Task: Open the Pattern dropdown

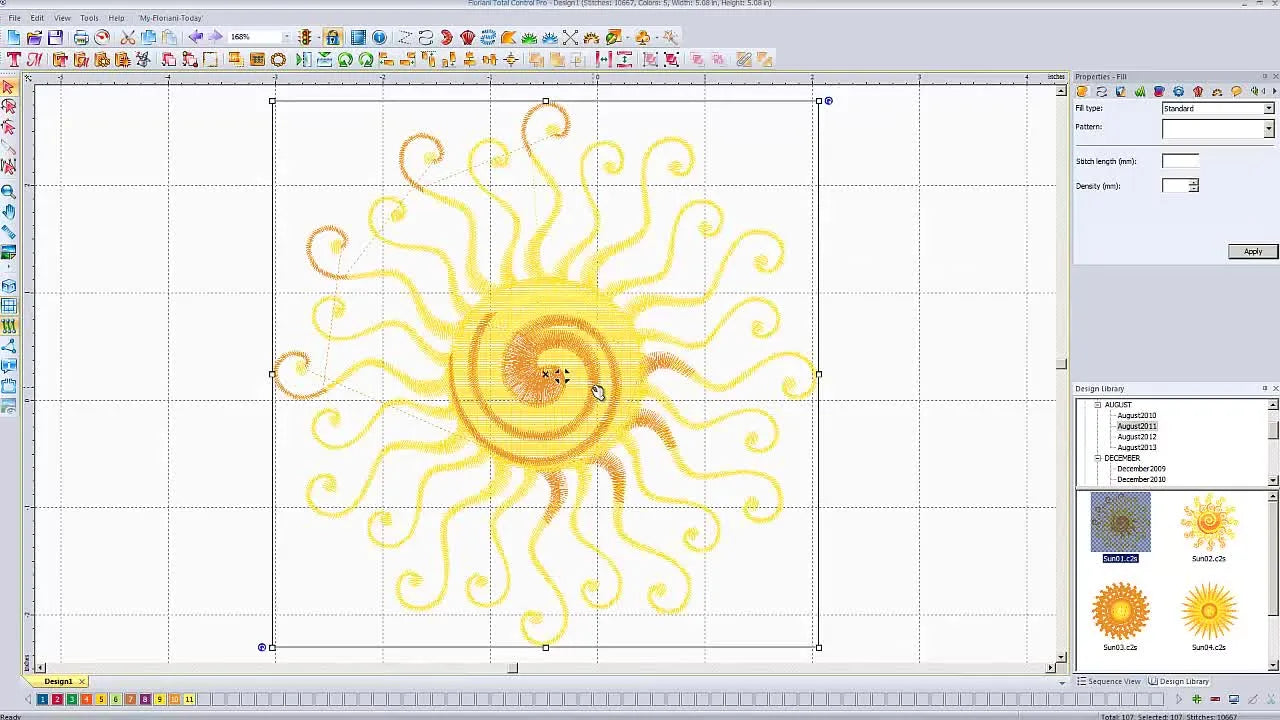Action: point(1268,128)
